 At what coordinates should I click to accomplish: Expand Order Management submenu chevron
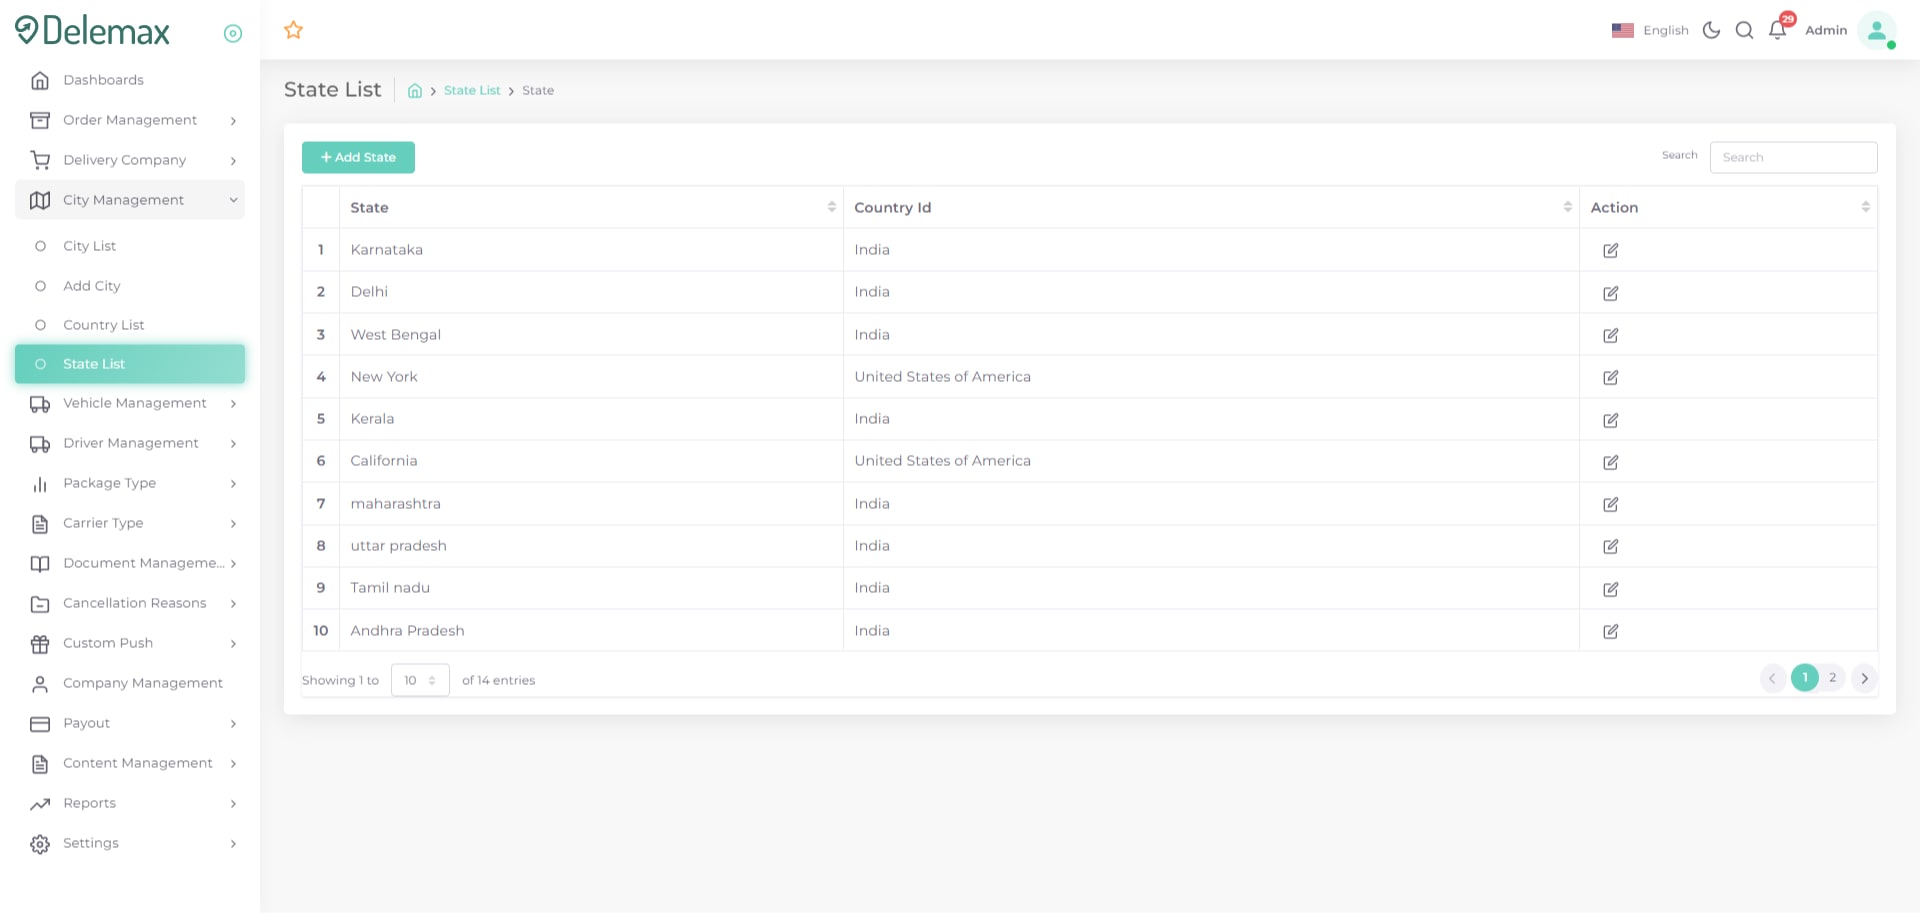point(233,121)
